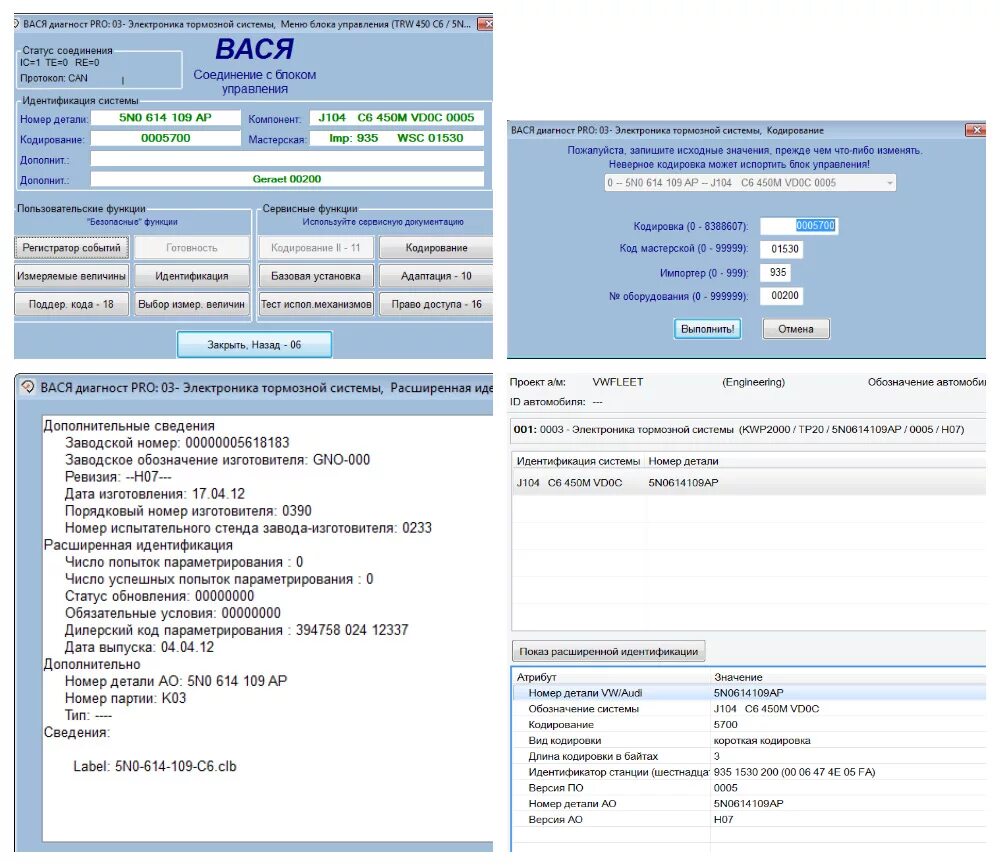Select the Версия АО H07 row
Image resolution: width=1000 pixels, height=866 pixels.
click(749, 819)
